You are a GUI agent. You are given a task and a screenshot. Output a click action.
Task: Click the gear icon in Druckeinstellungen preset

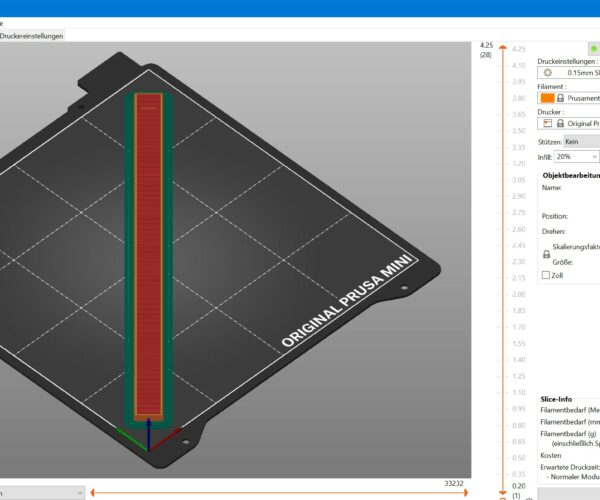[x=548, y=72]
